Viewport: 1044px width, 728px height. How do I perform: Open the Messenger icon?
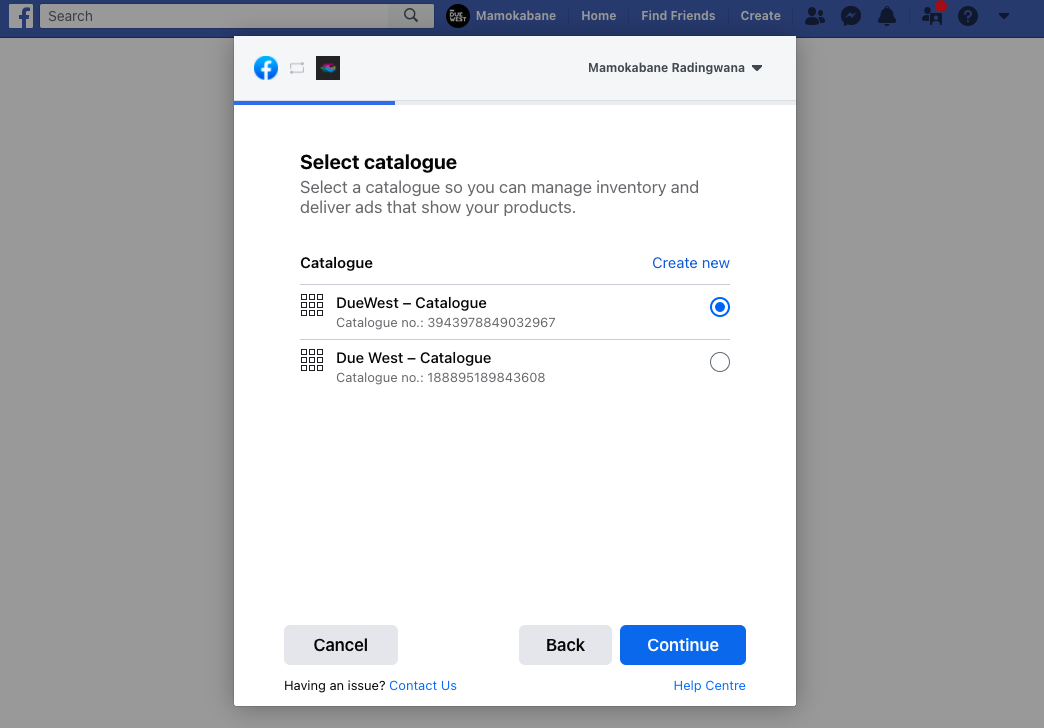click(x=851, y=16)
